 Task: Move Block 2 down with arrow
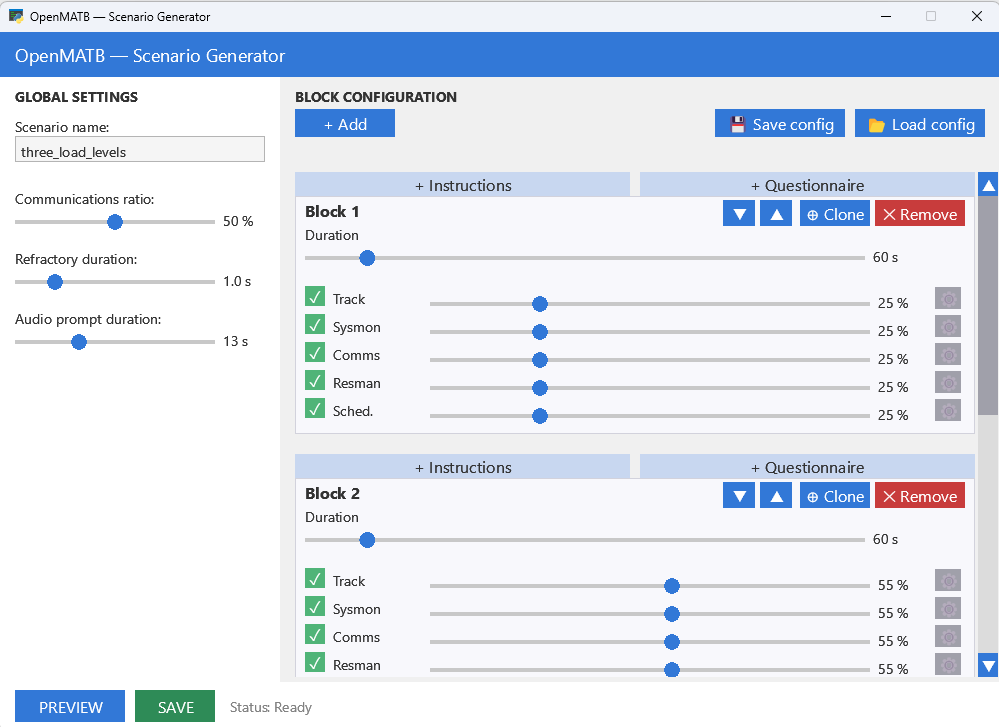[739, 496]
